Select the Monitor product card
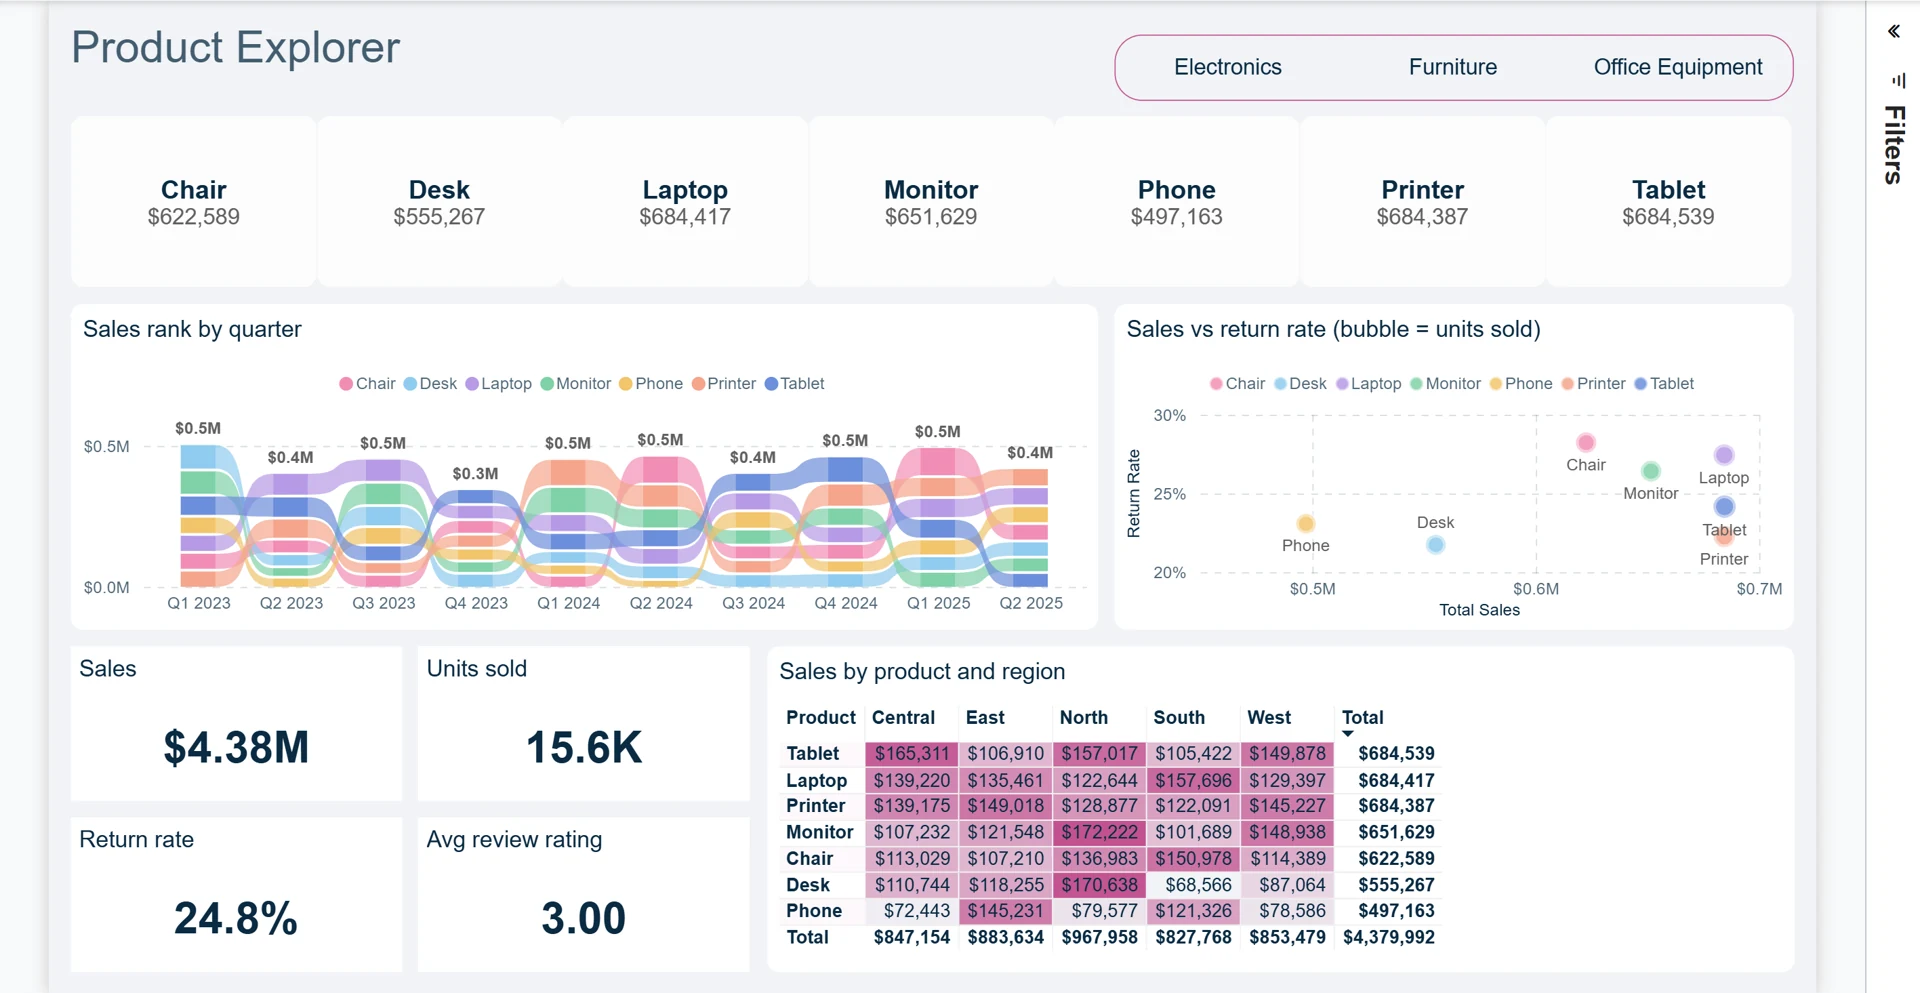The height and width of the screenshot is (993, 1920). (x=931, y=202)
